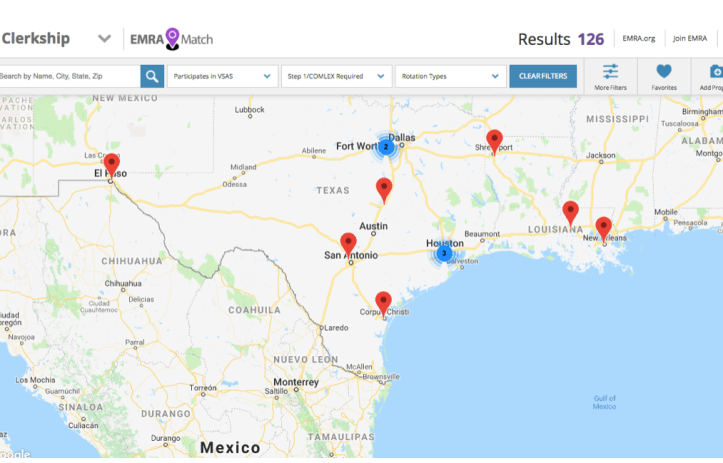Image resolution: width=723 pixels, height=463 pixels.
Task: Select the red pin at New Orleans
Action: point(604,230)
